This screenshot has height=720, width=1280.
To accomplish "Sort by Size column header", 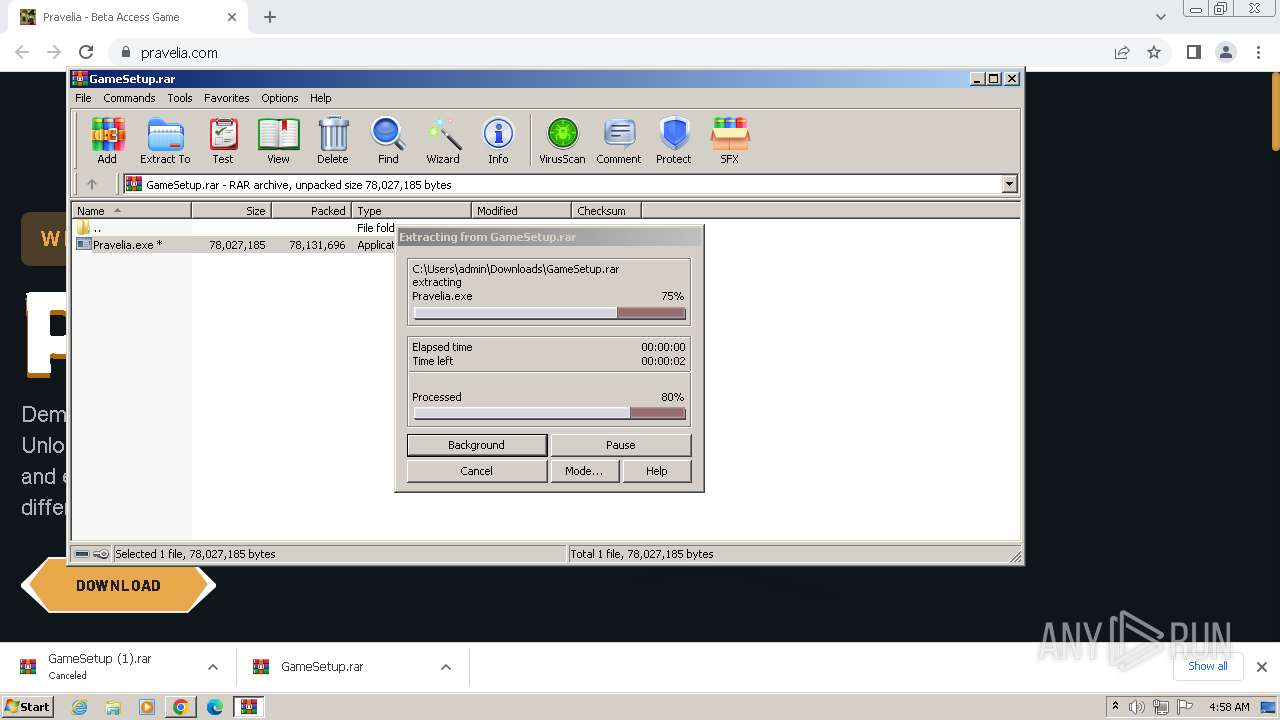I will 232,211.
